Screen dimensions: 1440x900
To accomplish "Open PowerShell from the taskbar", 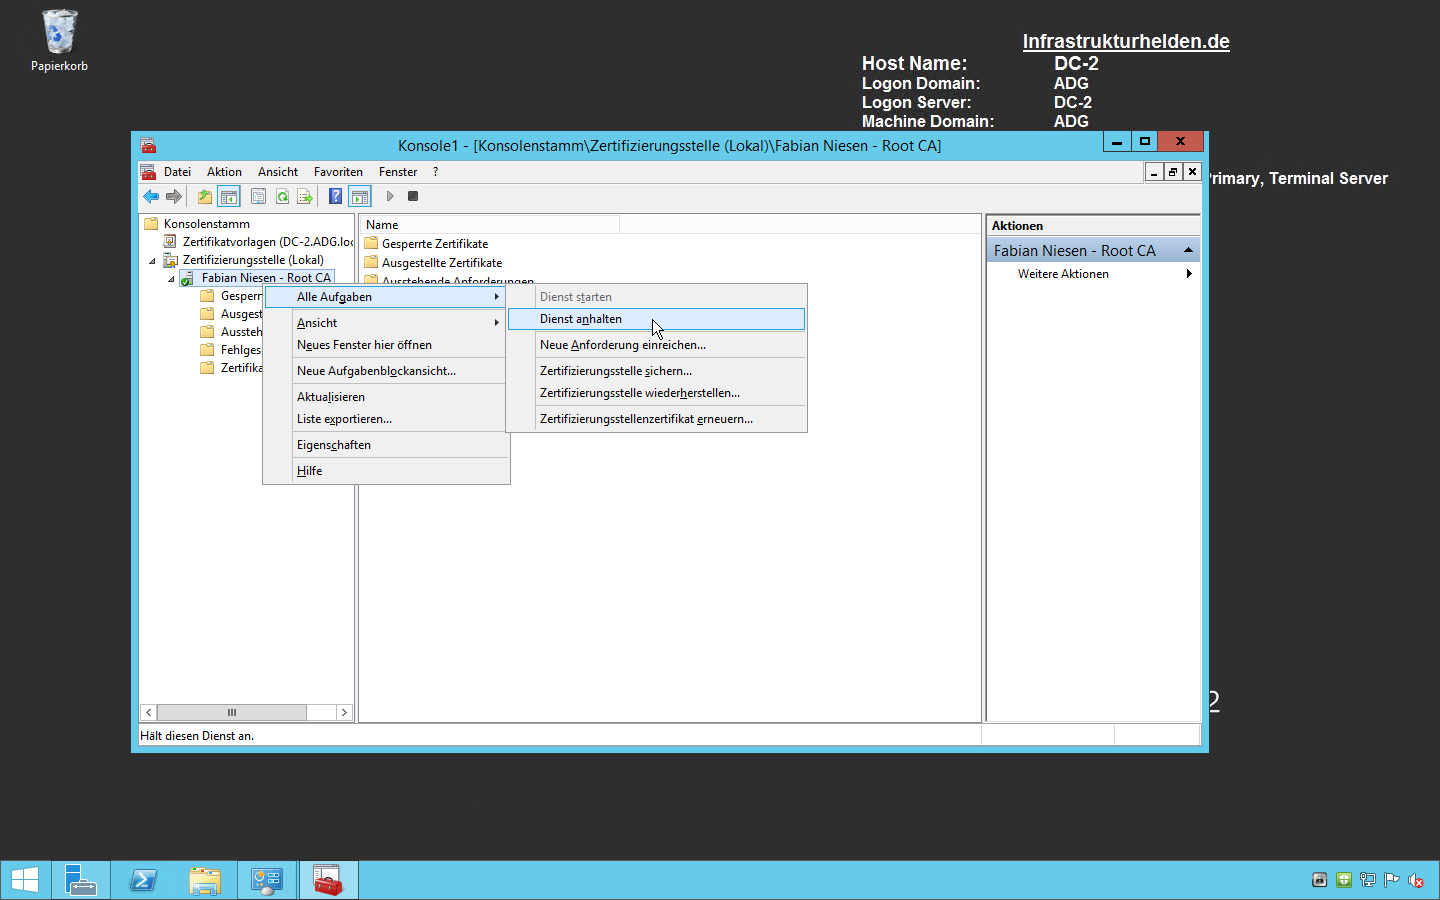I will pos(143,880).
